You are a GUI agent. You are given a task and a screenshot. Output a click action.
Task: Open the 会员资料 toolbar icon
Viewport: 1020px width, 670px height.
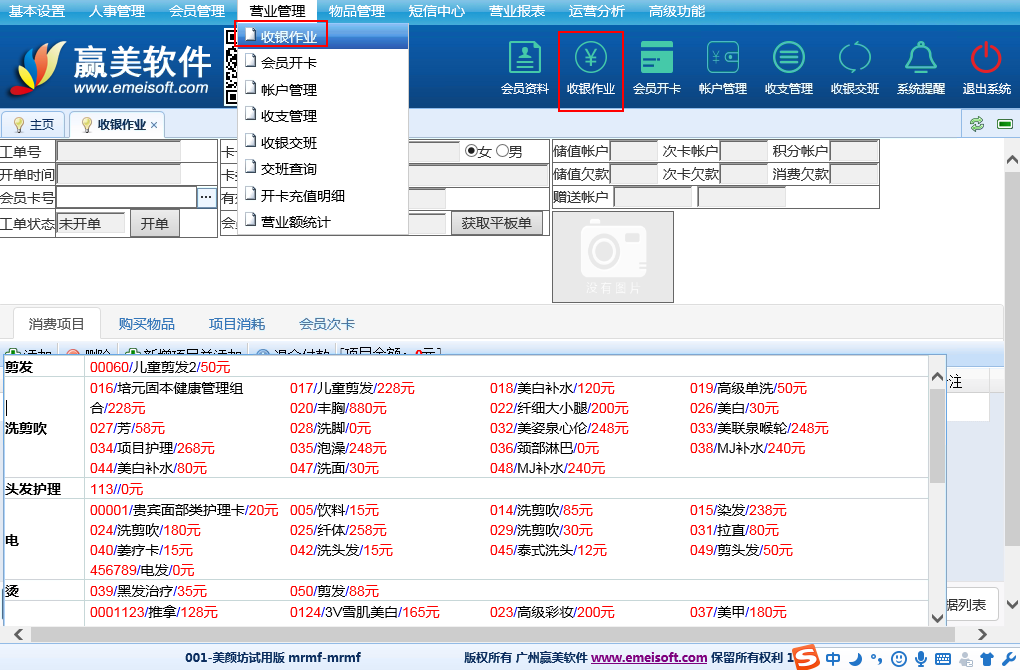(x=524, y=68)
